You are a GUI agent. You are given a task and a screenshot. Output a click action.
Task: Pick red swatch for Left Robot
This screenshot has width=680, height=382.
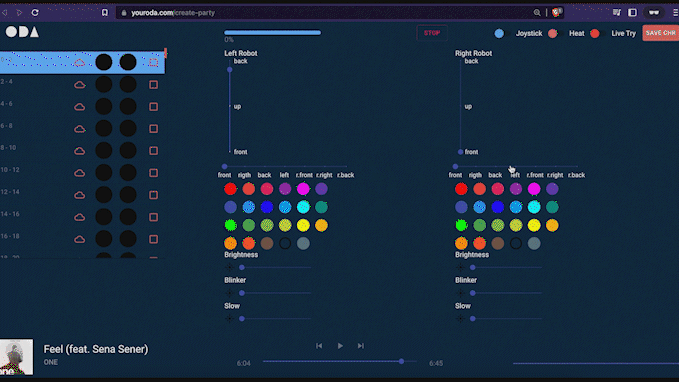(230, 189)
